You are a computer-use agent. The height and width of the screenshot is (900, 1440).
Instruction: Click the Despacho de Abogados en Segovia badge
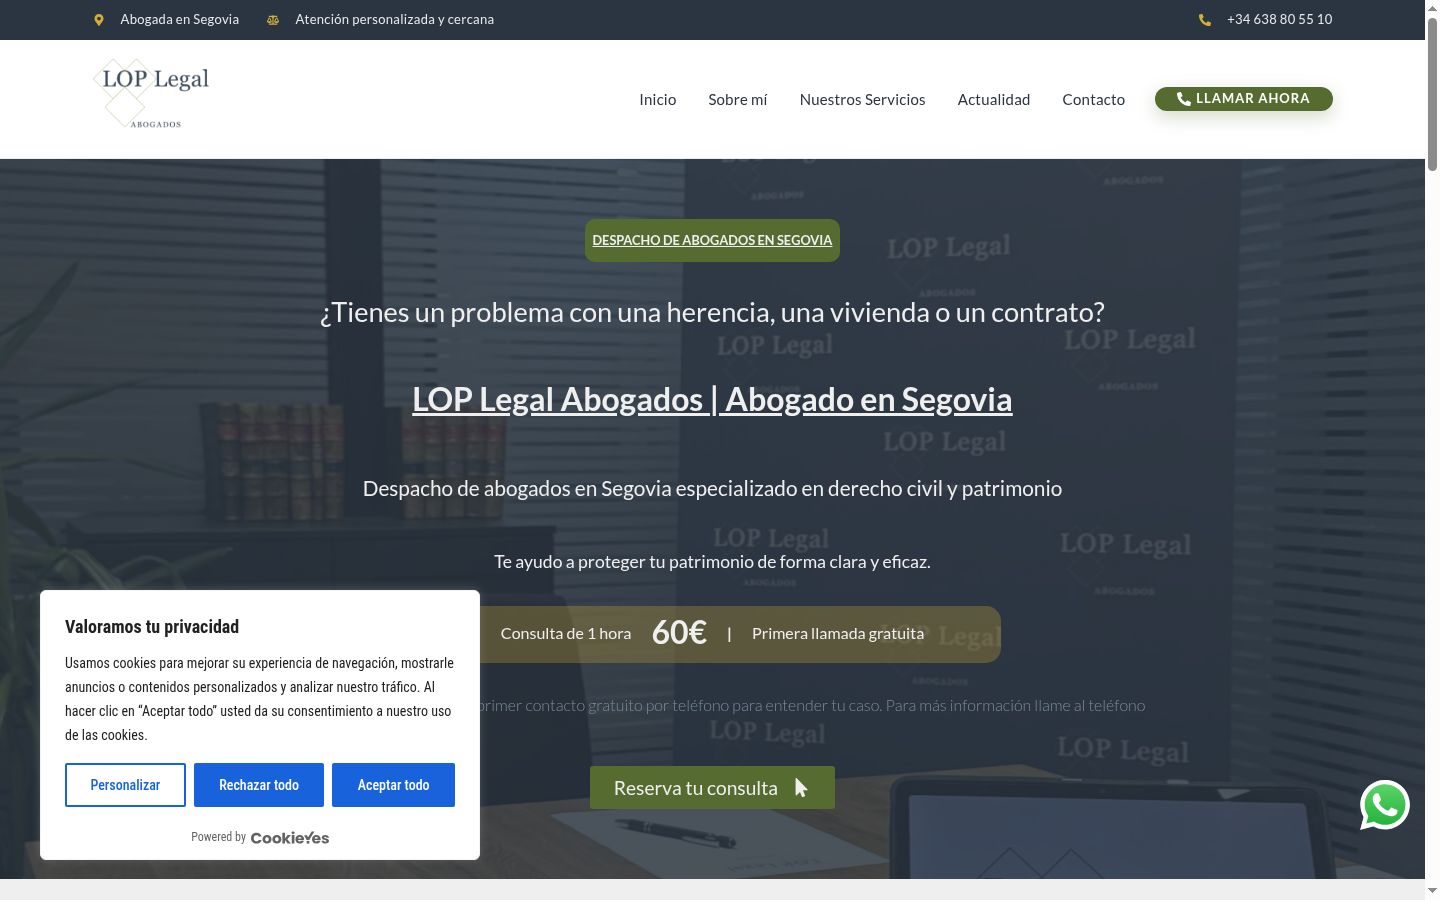point(712,240)
